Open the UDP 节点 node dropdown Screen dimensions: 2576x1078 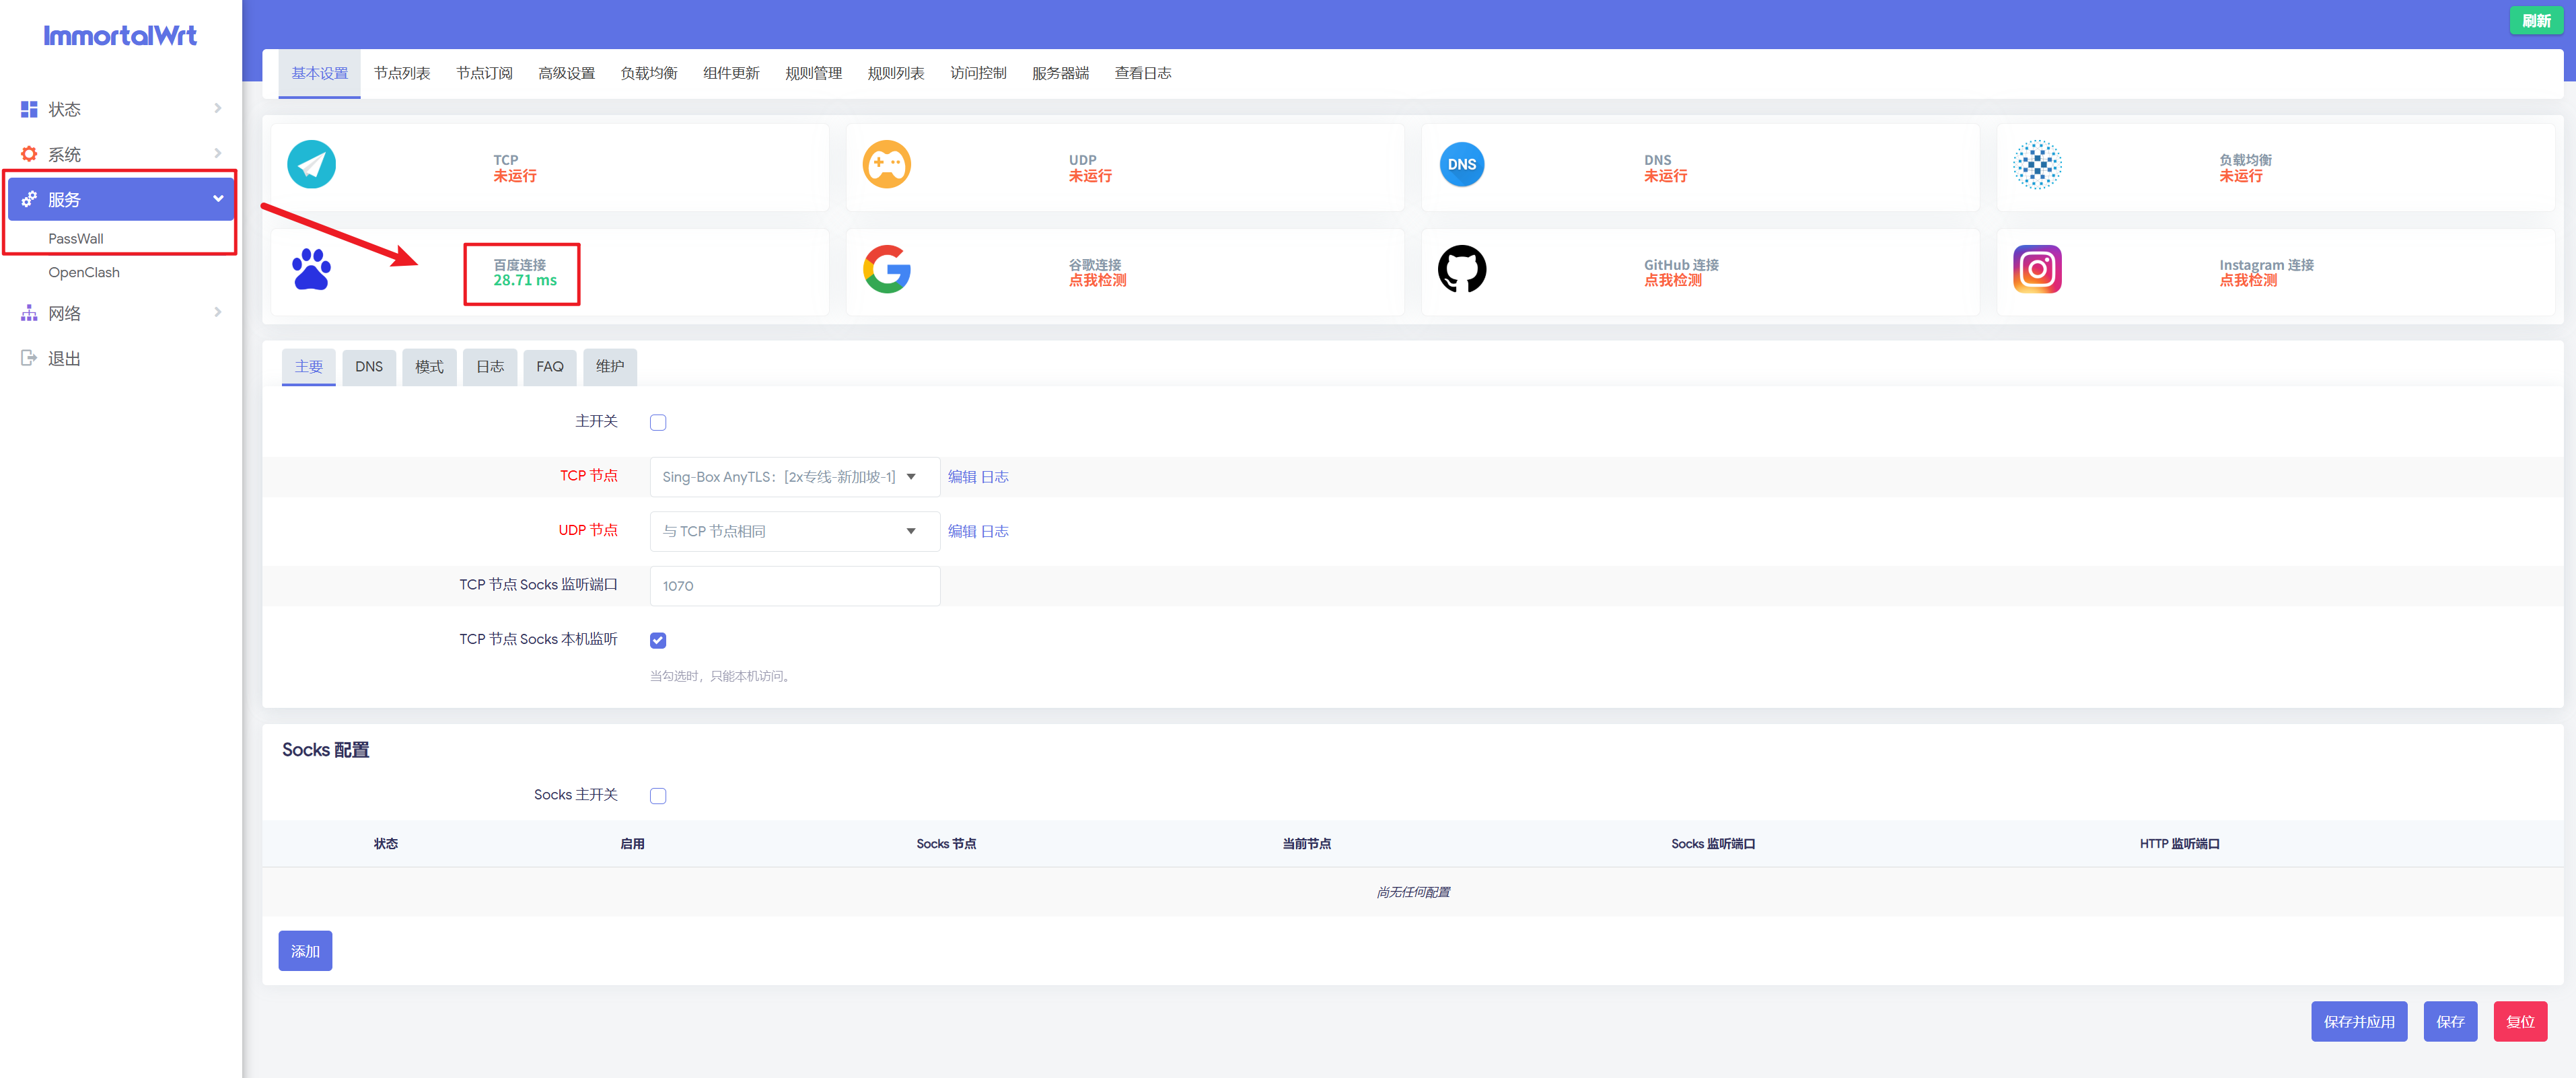[794, 531]
